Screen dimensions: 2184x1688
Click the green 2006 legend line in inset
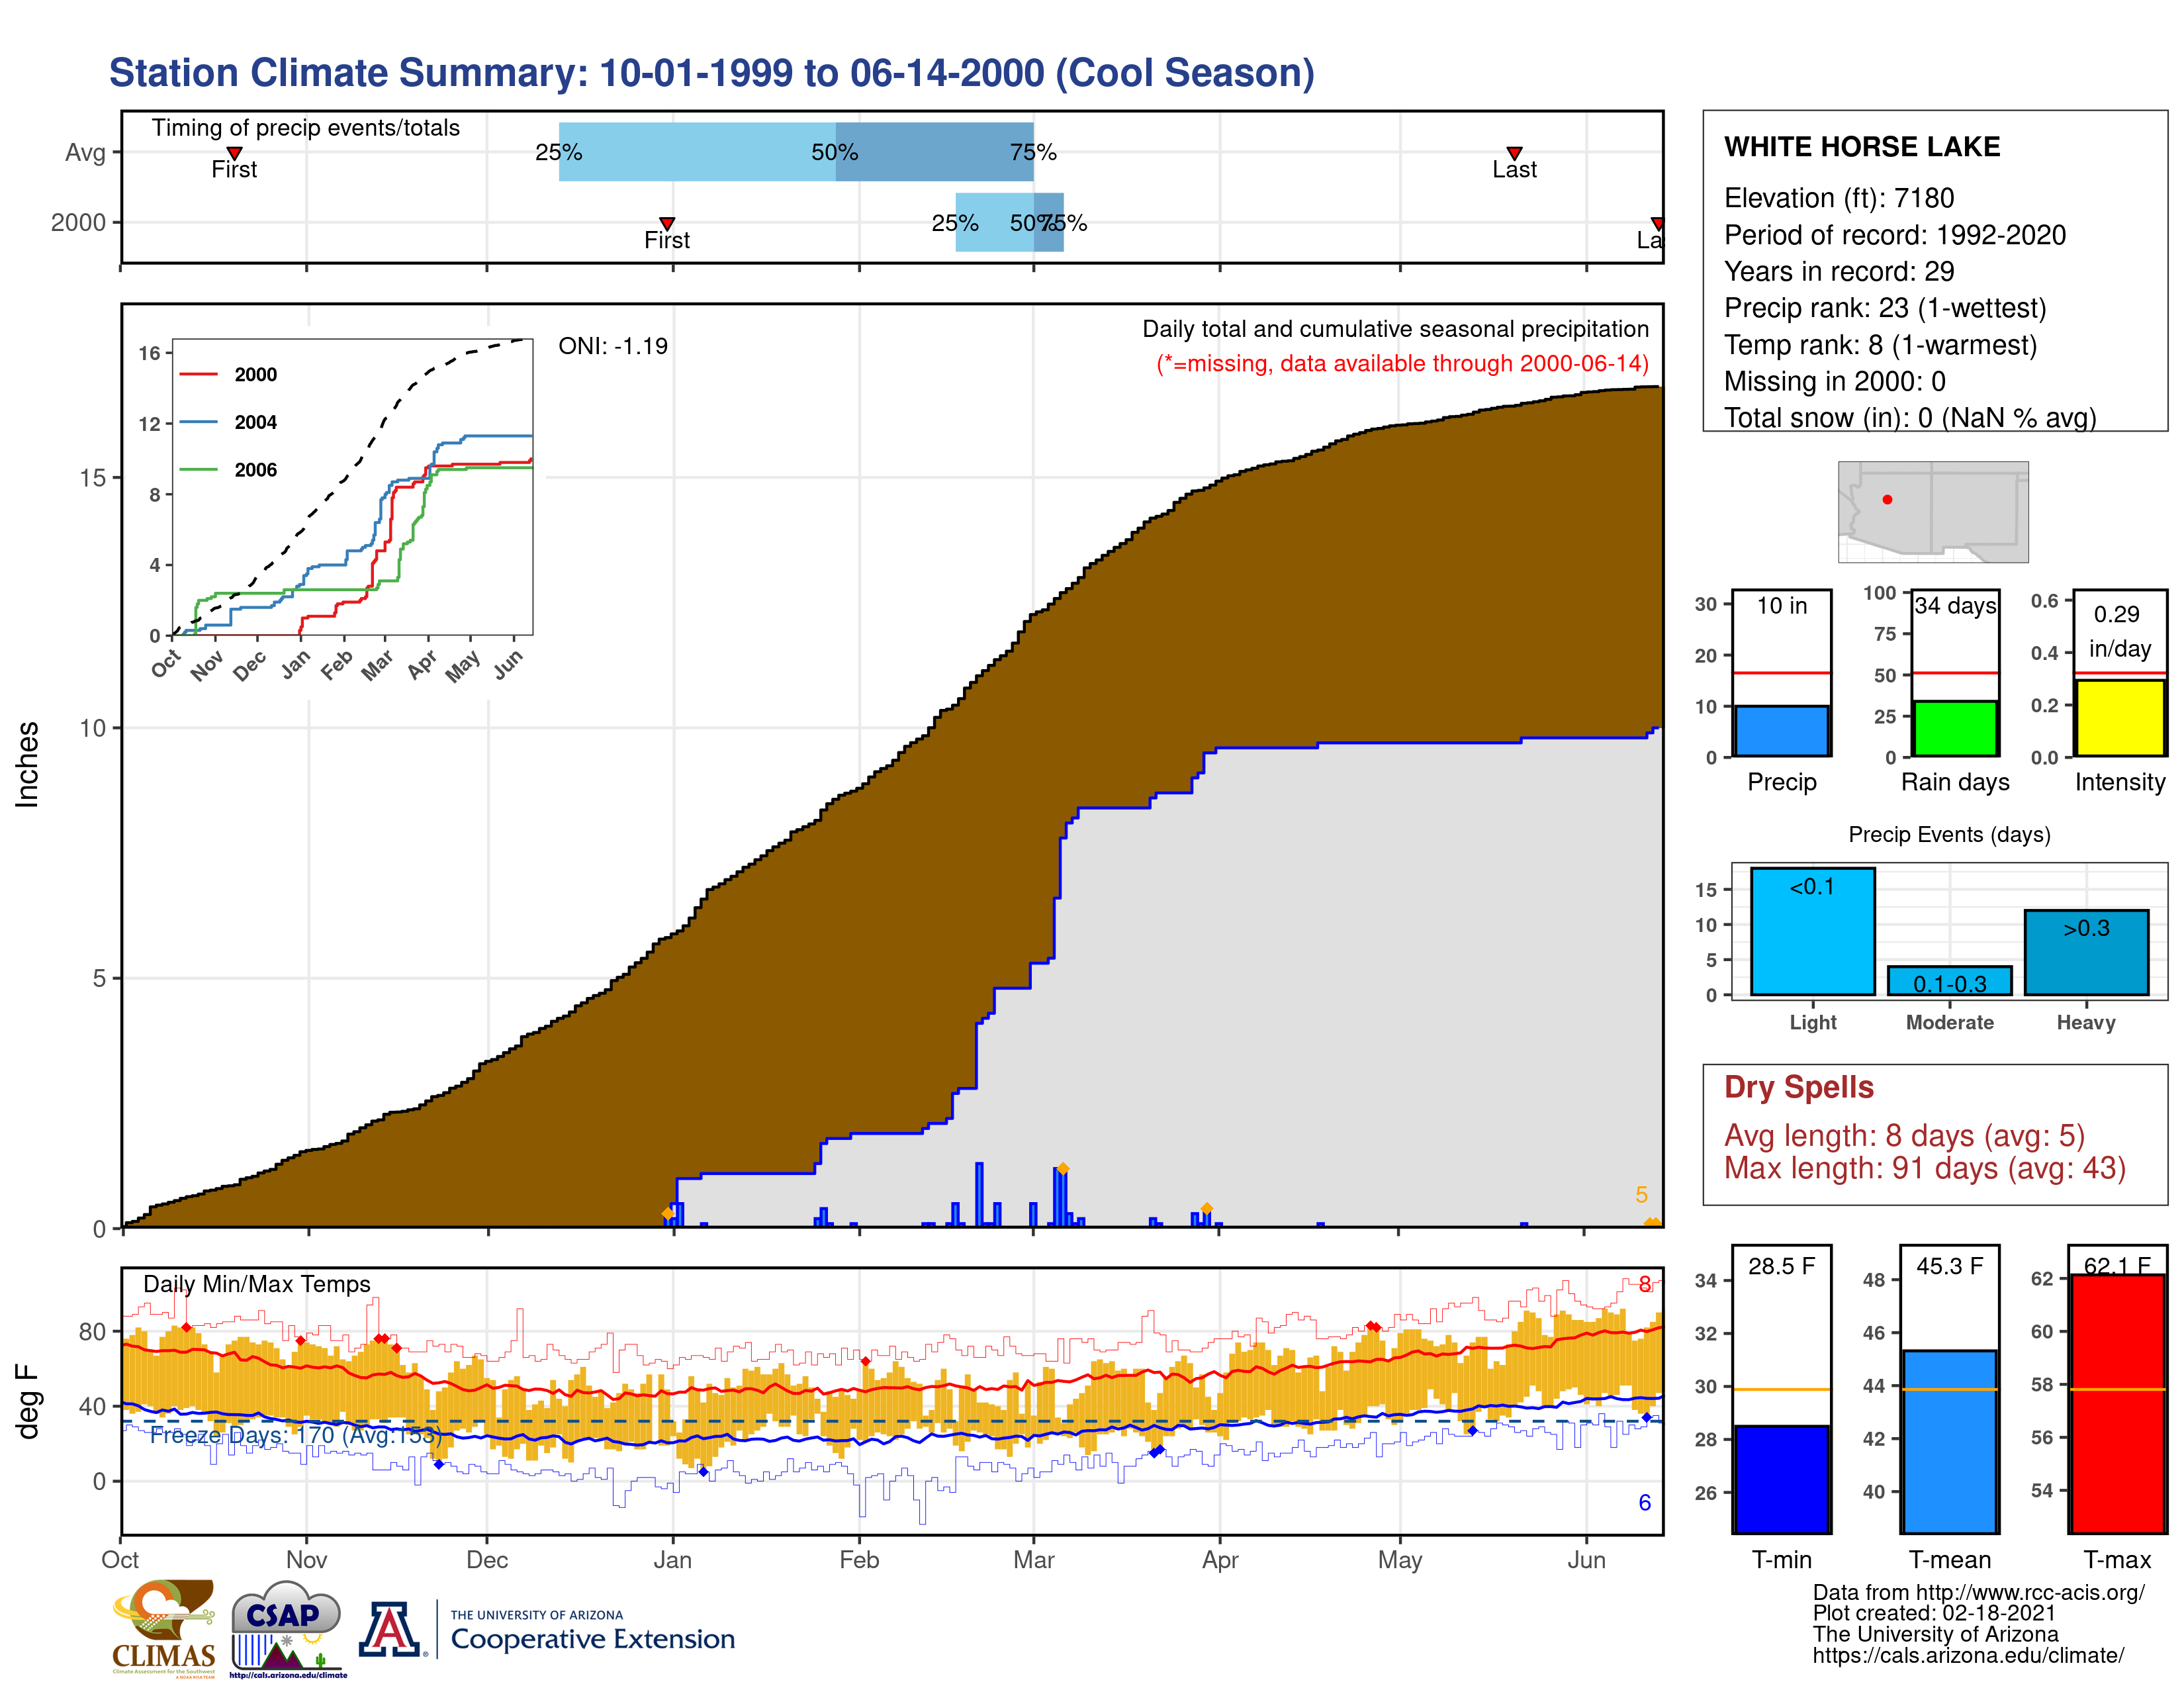[198, 469]
